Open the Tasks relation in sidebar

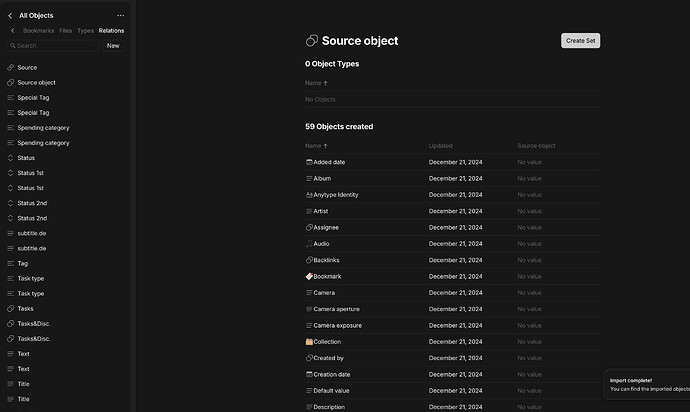(x=25, y=309)
